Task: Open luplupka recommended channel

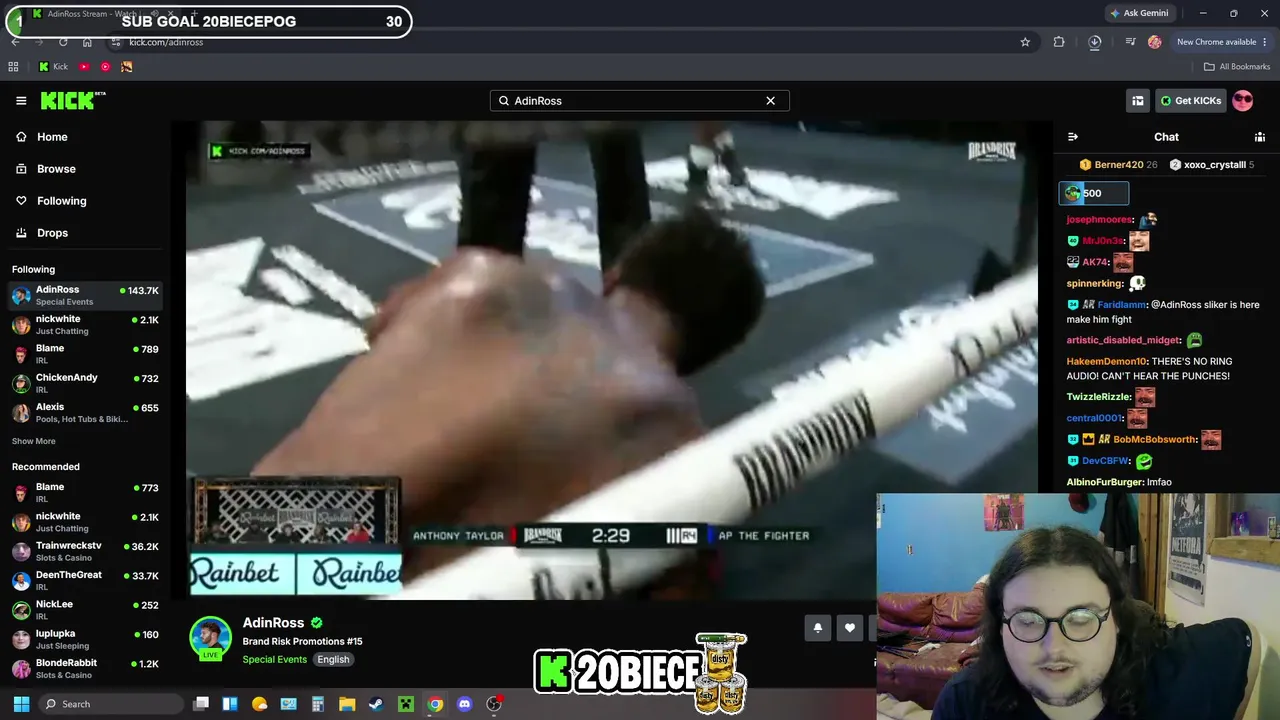Action: coord(85,639)
